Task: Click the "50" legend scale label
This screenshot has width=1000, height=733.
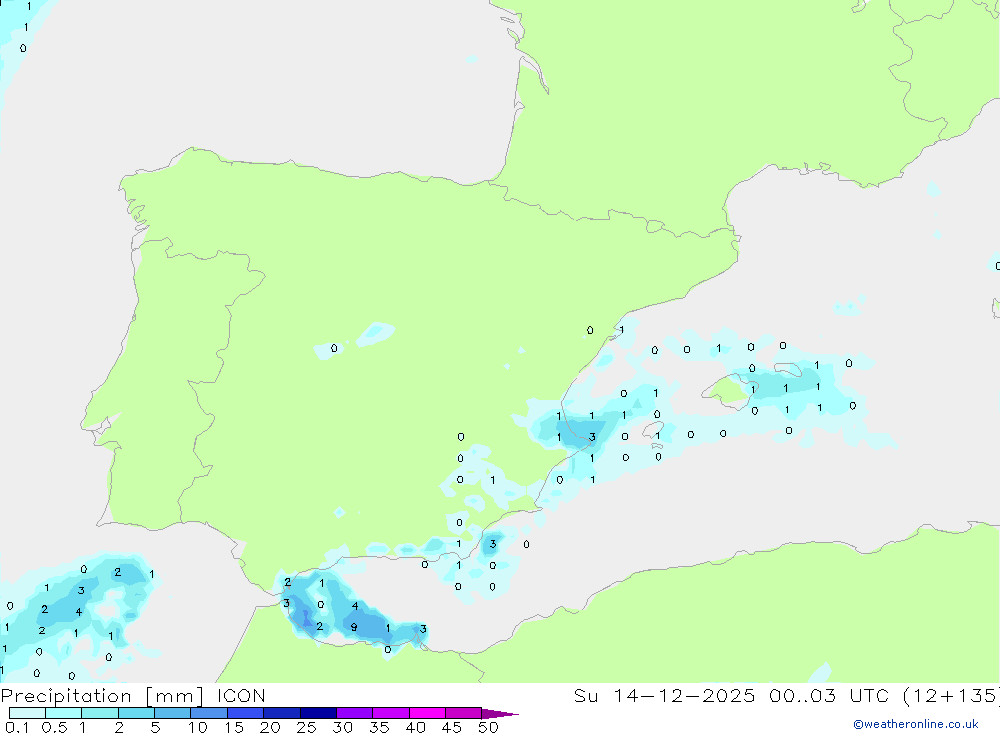Action: [489, 727]
